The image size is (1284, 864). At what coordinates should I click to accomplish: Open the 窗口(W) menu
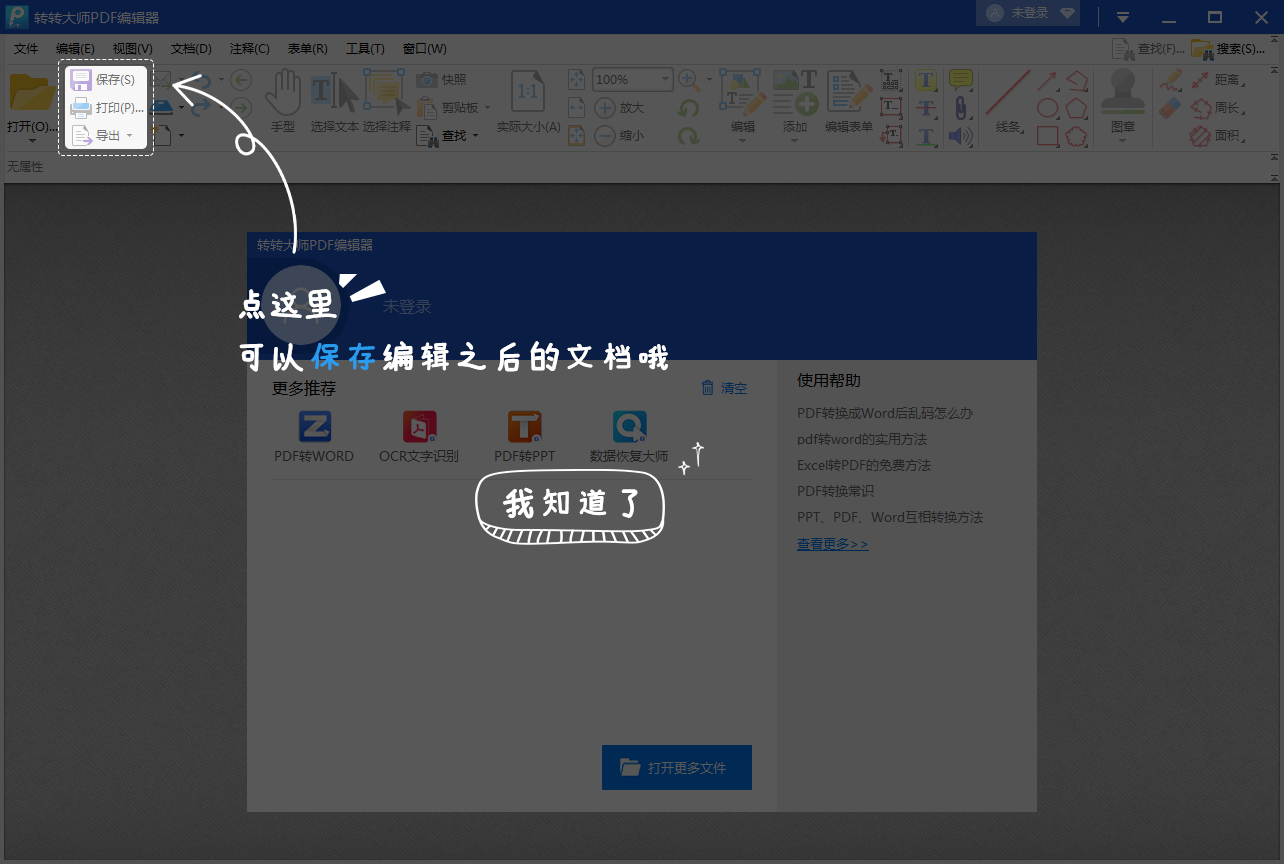tap(424, 48)
